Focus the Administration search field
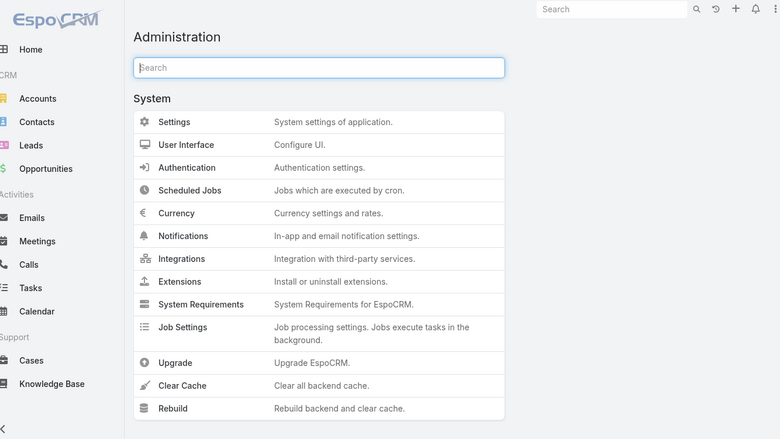The height and width of the screenshot is (439, 780). [x=319, y=68]
